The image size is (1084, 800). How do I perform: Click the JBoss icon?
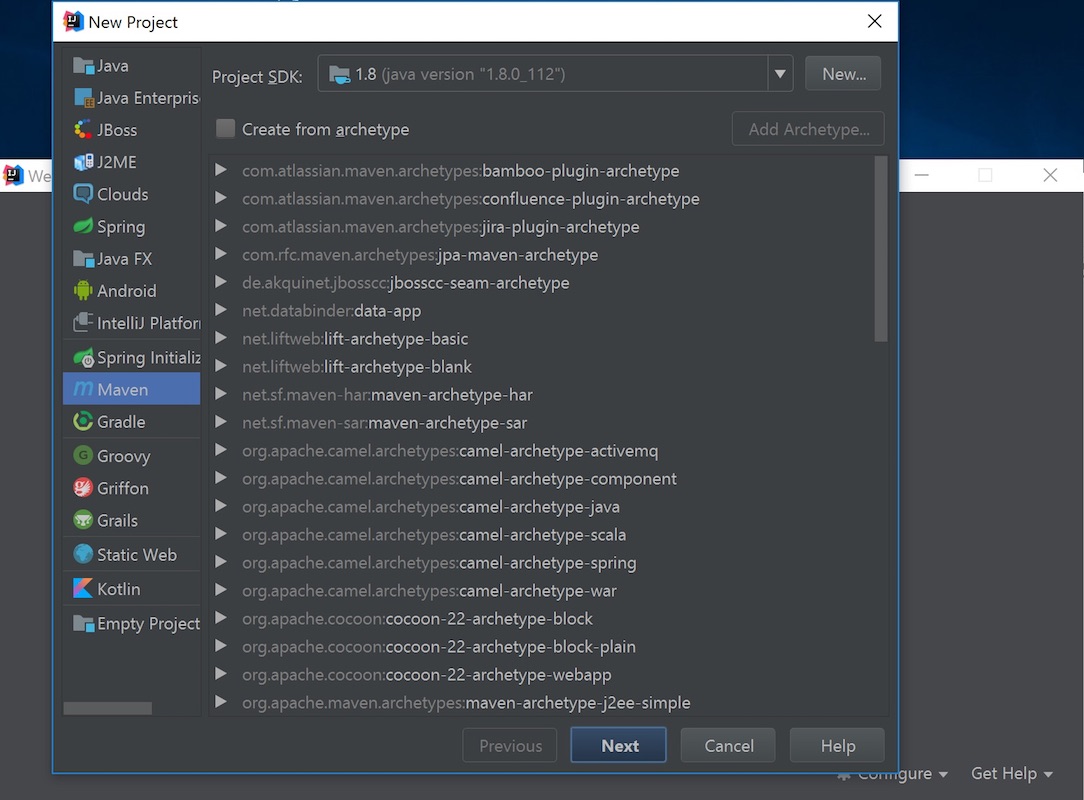pos(83,129)
